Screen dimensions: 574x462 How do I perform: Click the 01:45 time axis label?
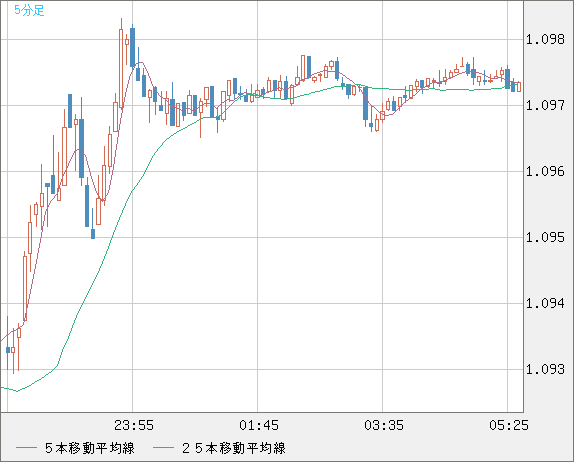coord(259,425)
